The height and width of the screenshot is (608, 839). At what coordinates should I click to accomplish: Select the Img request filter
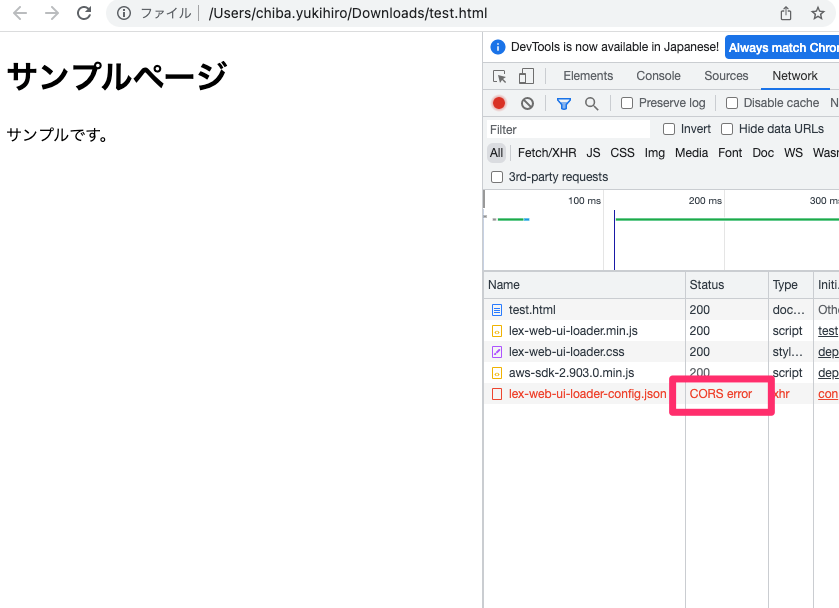654,152
